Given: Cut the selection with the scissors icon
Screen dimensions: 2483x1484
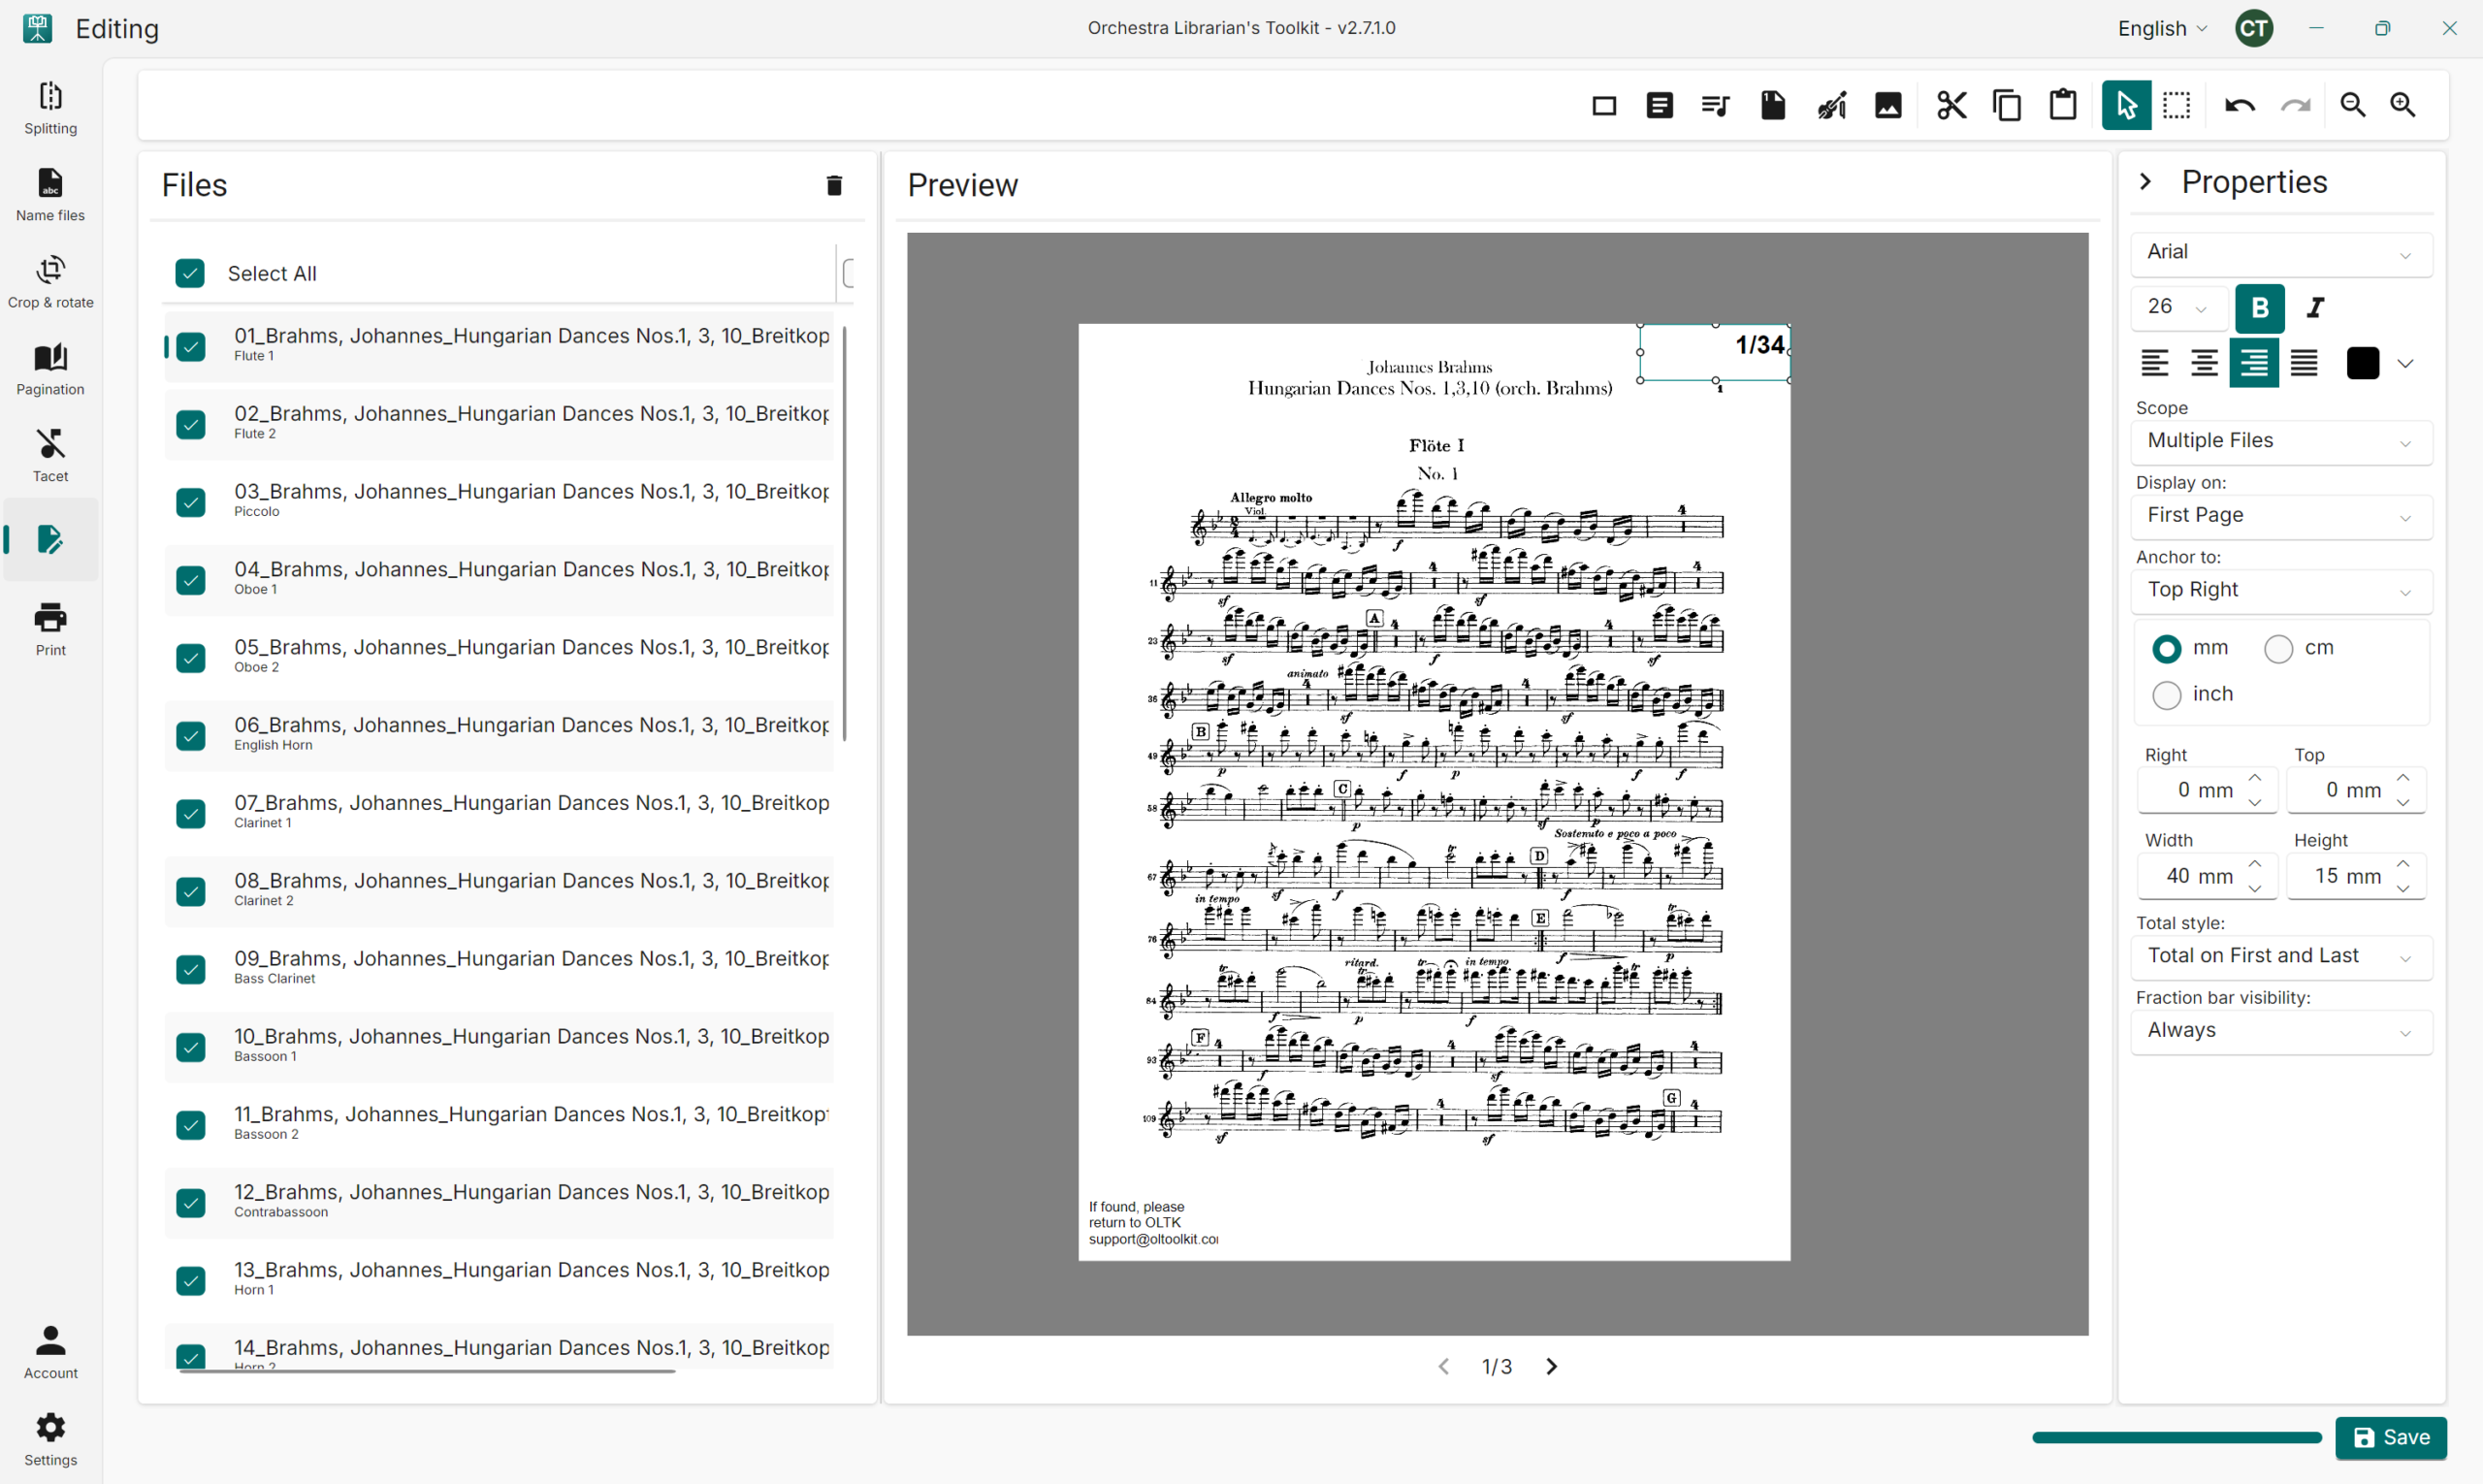Looking at the screenshot, I should (1951, 106).
